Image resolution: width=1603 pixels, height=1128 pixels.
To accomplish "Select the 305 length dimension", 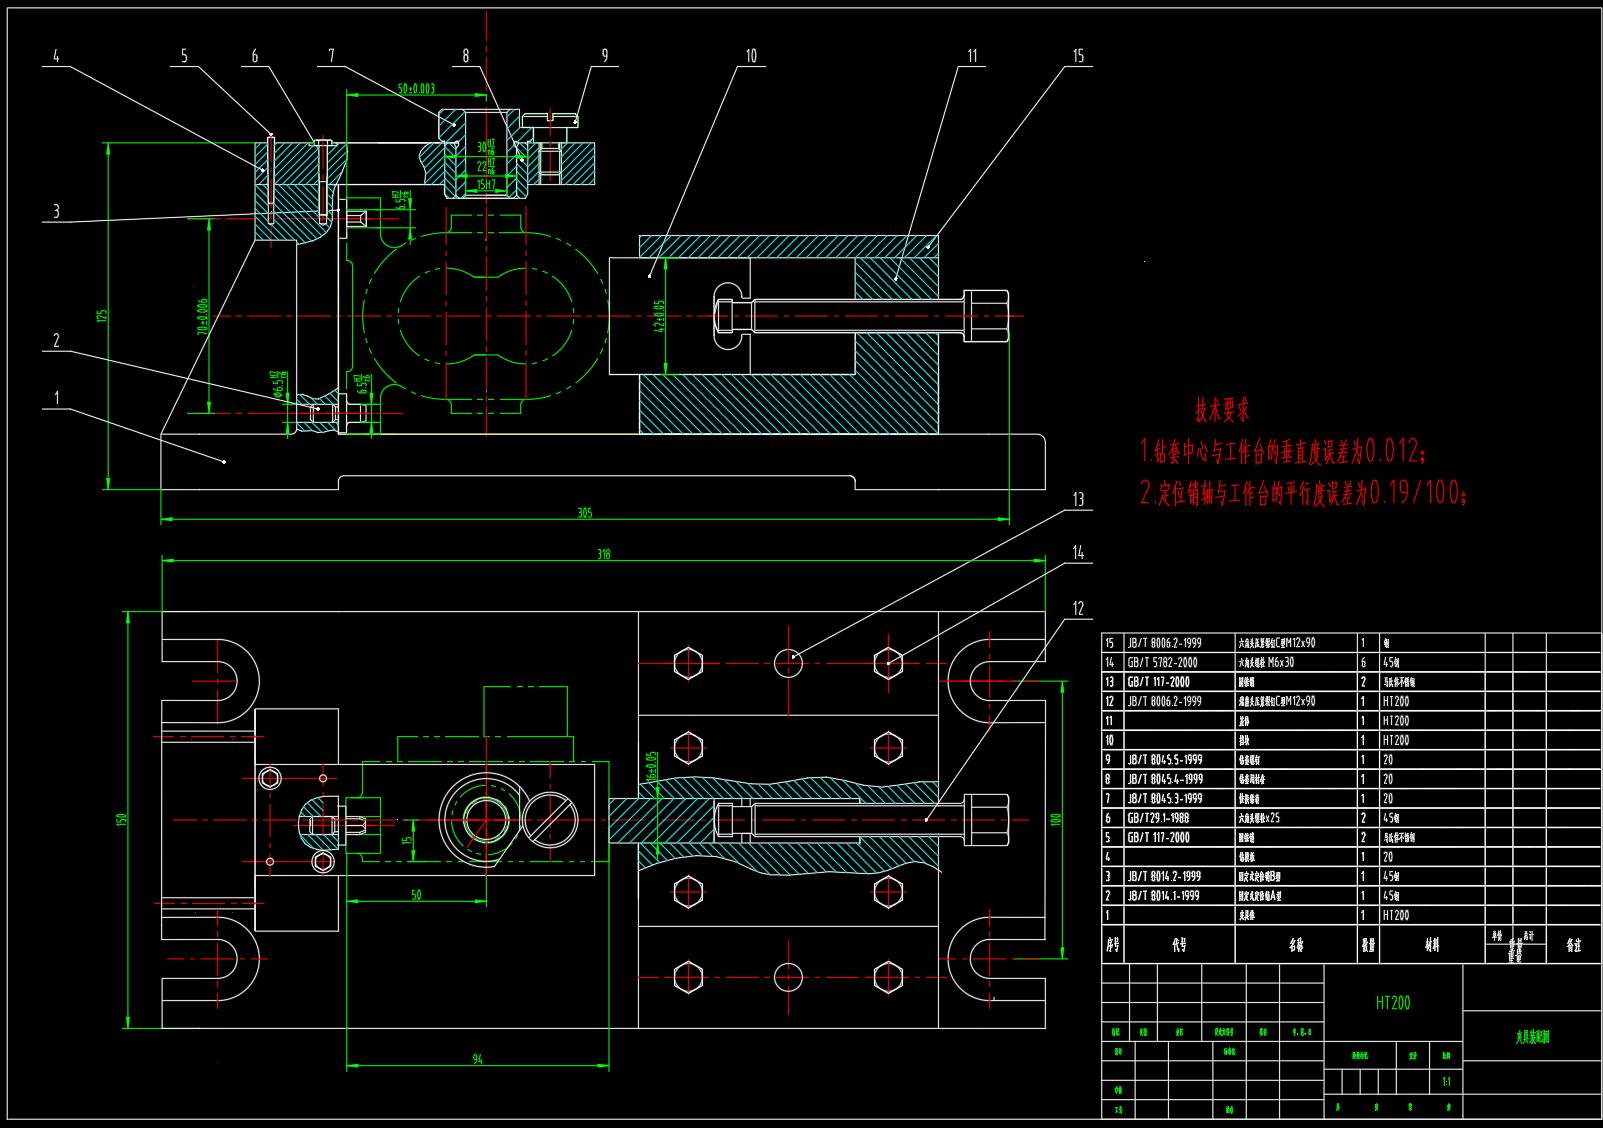I will pos(584,513).
